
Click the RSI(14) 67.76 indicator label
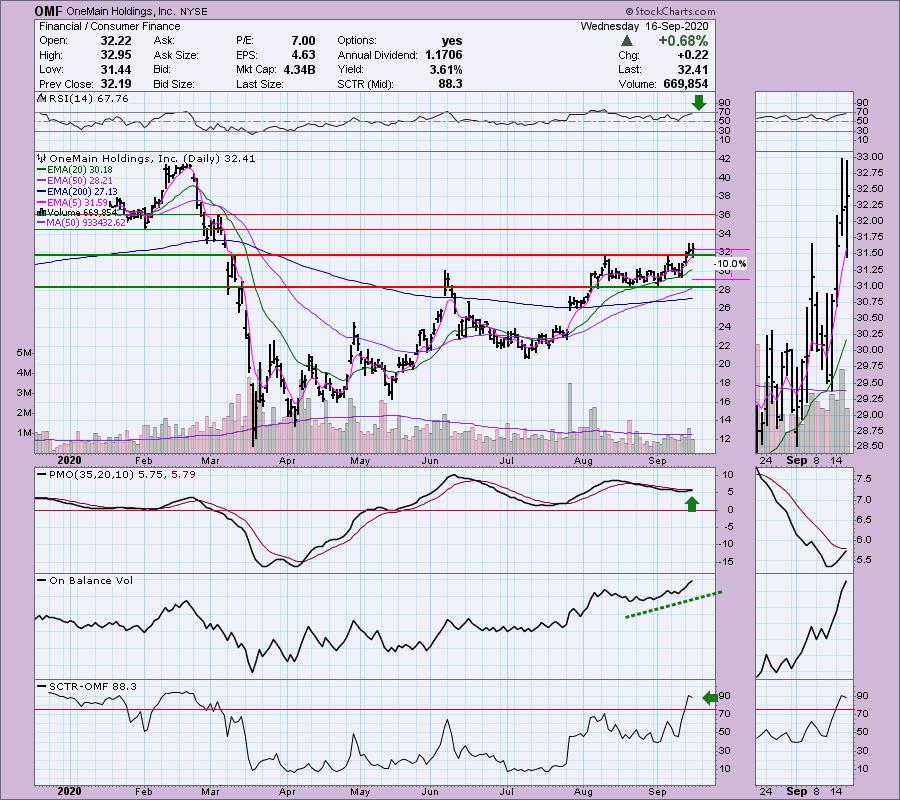pos(88,99)
